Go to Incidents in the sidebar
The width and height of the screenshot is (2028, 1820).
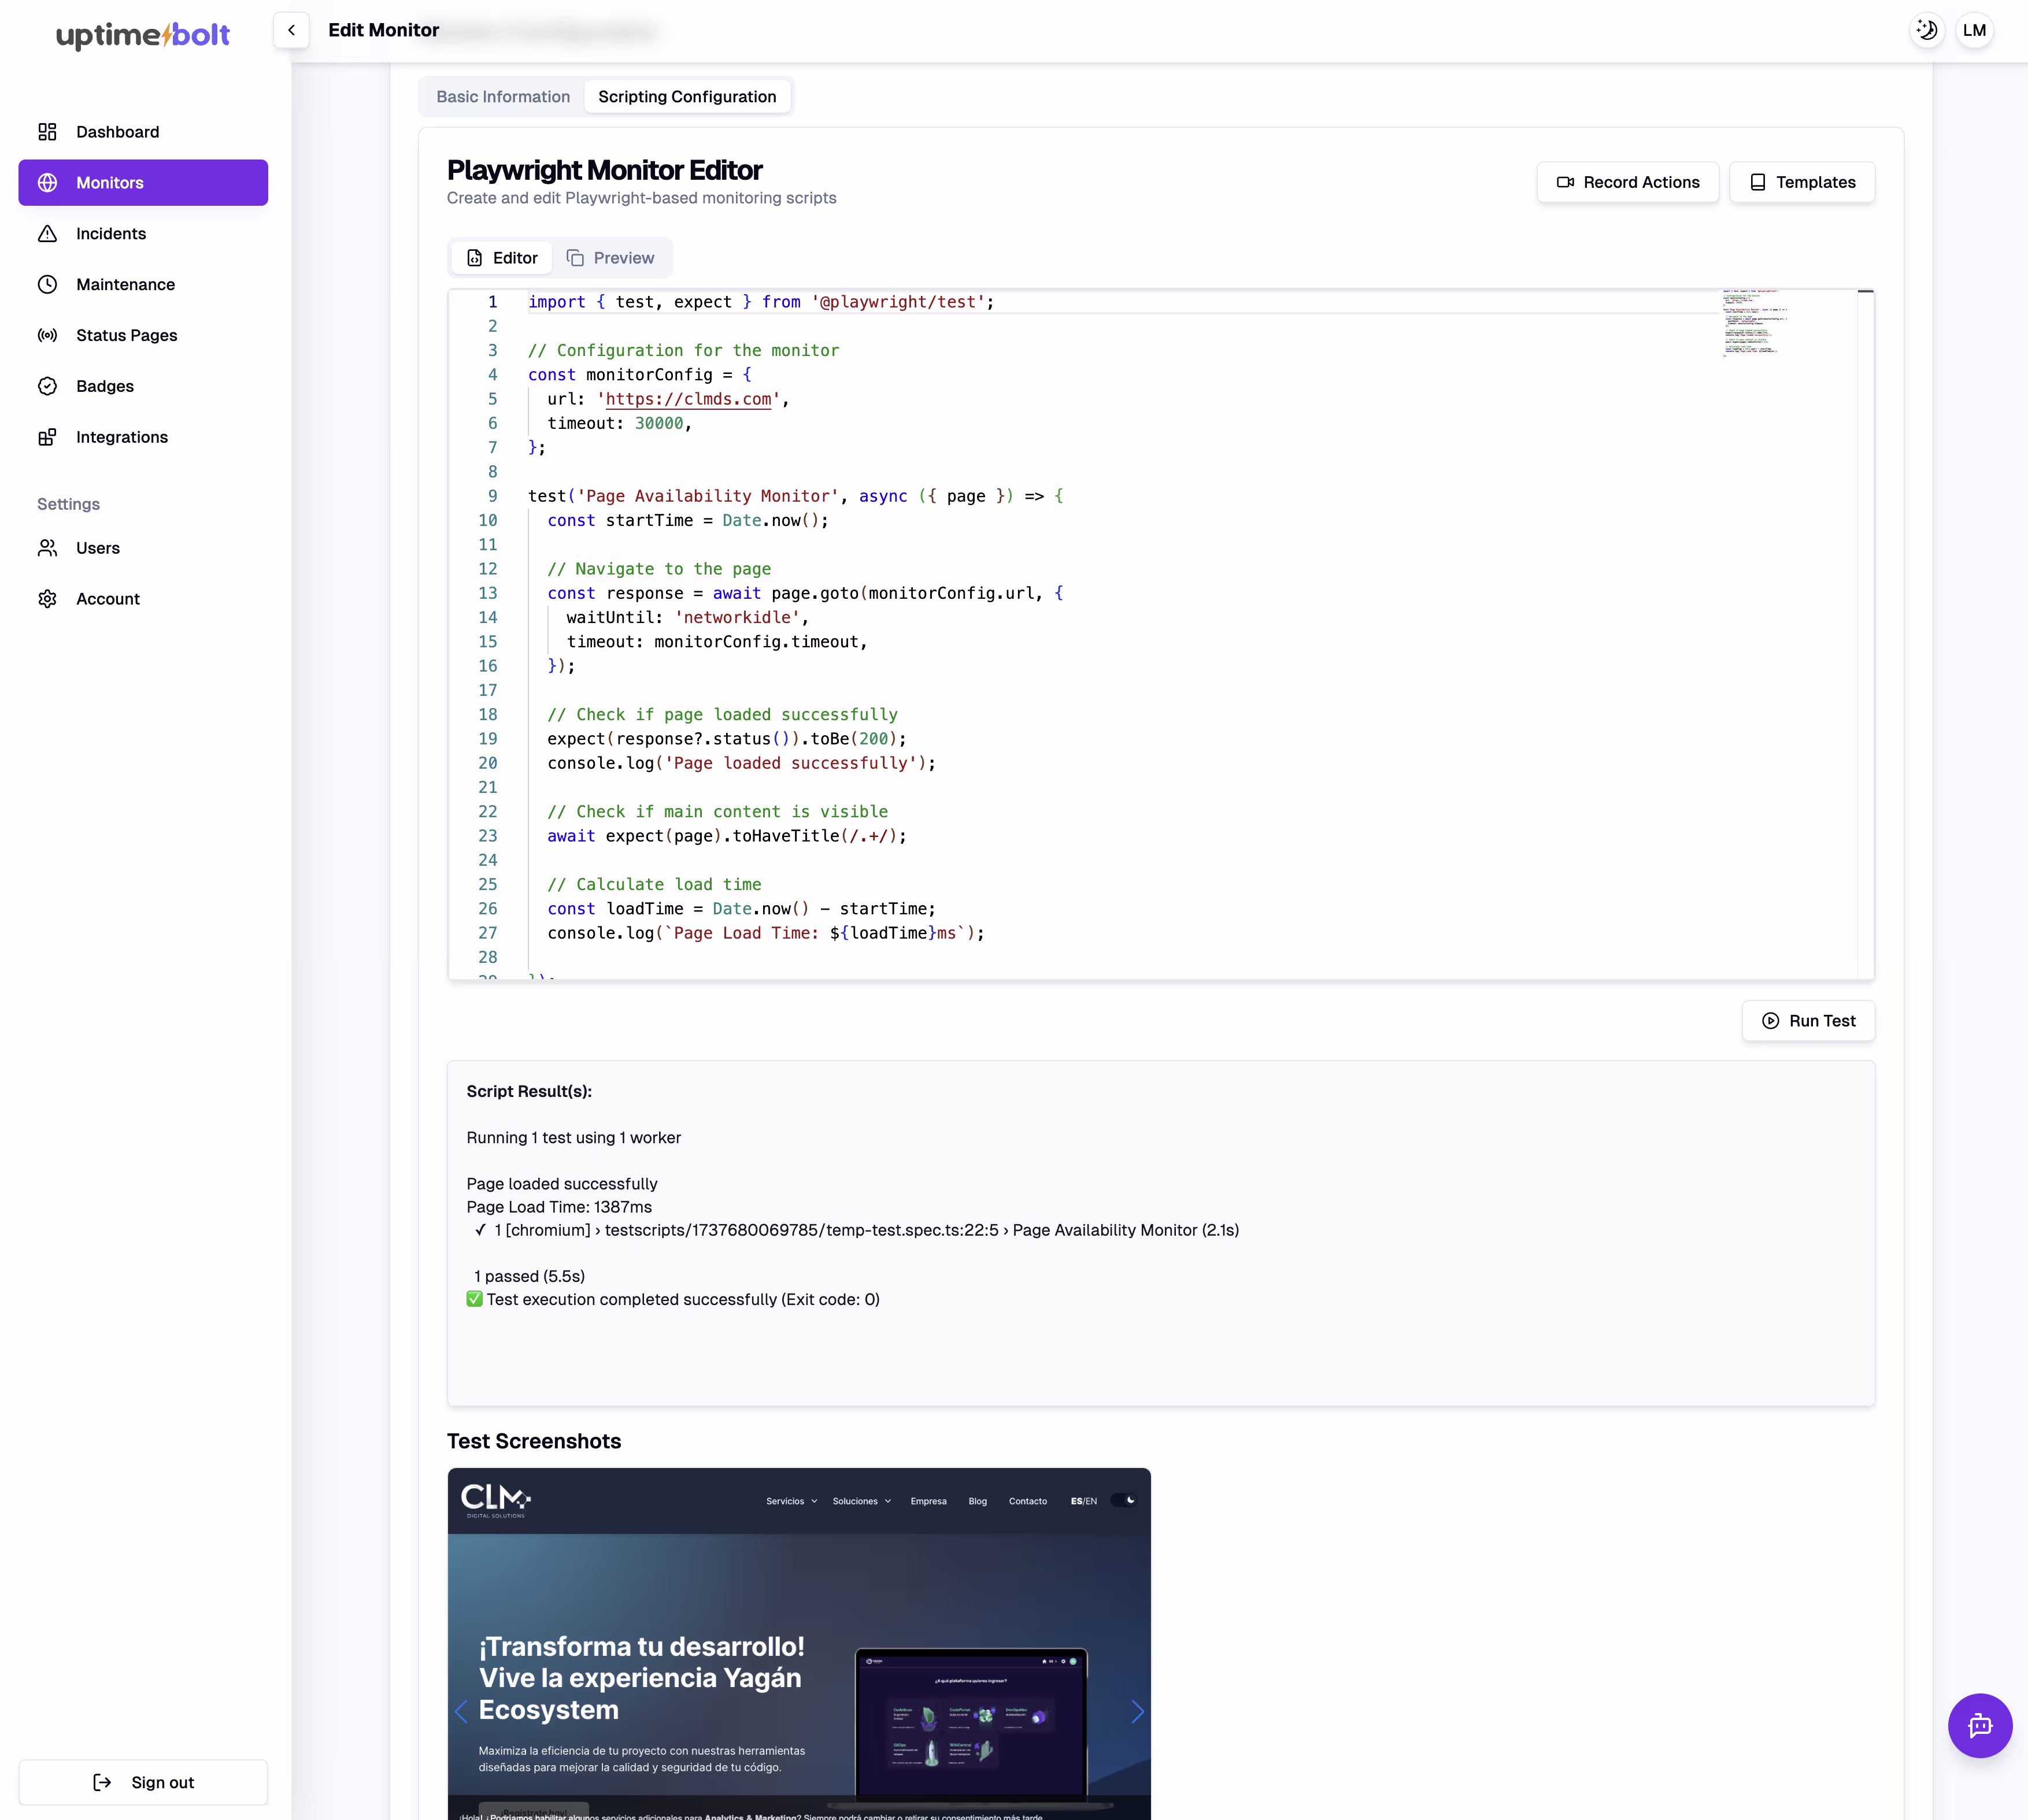[x=110, y=234]
